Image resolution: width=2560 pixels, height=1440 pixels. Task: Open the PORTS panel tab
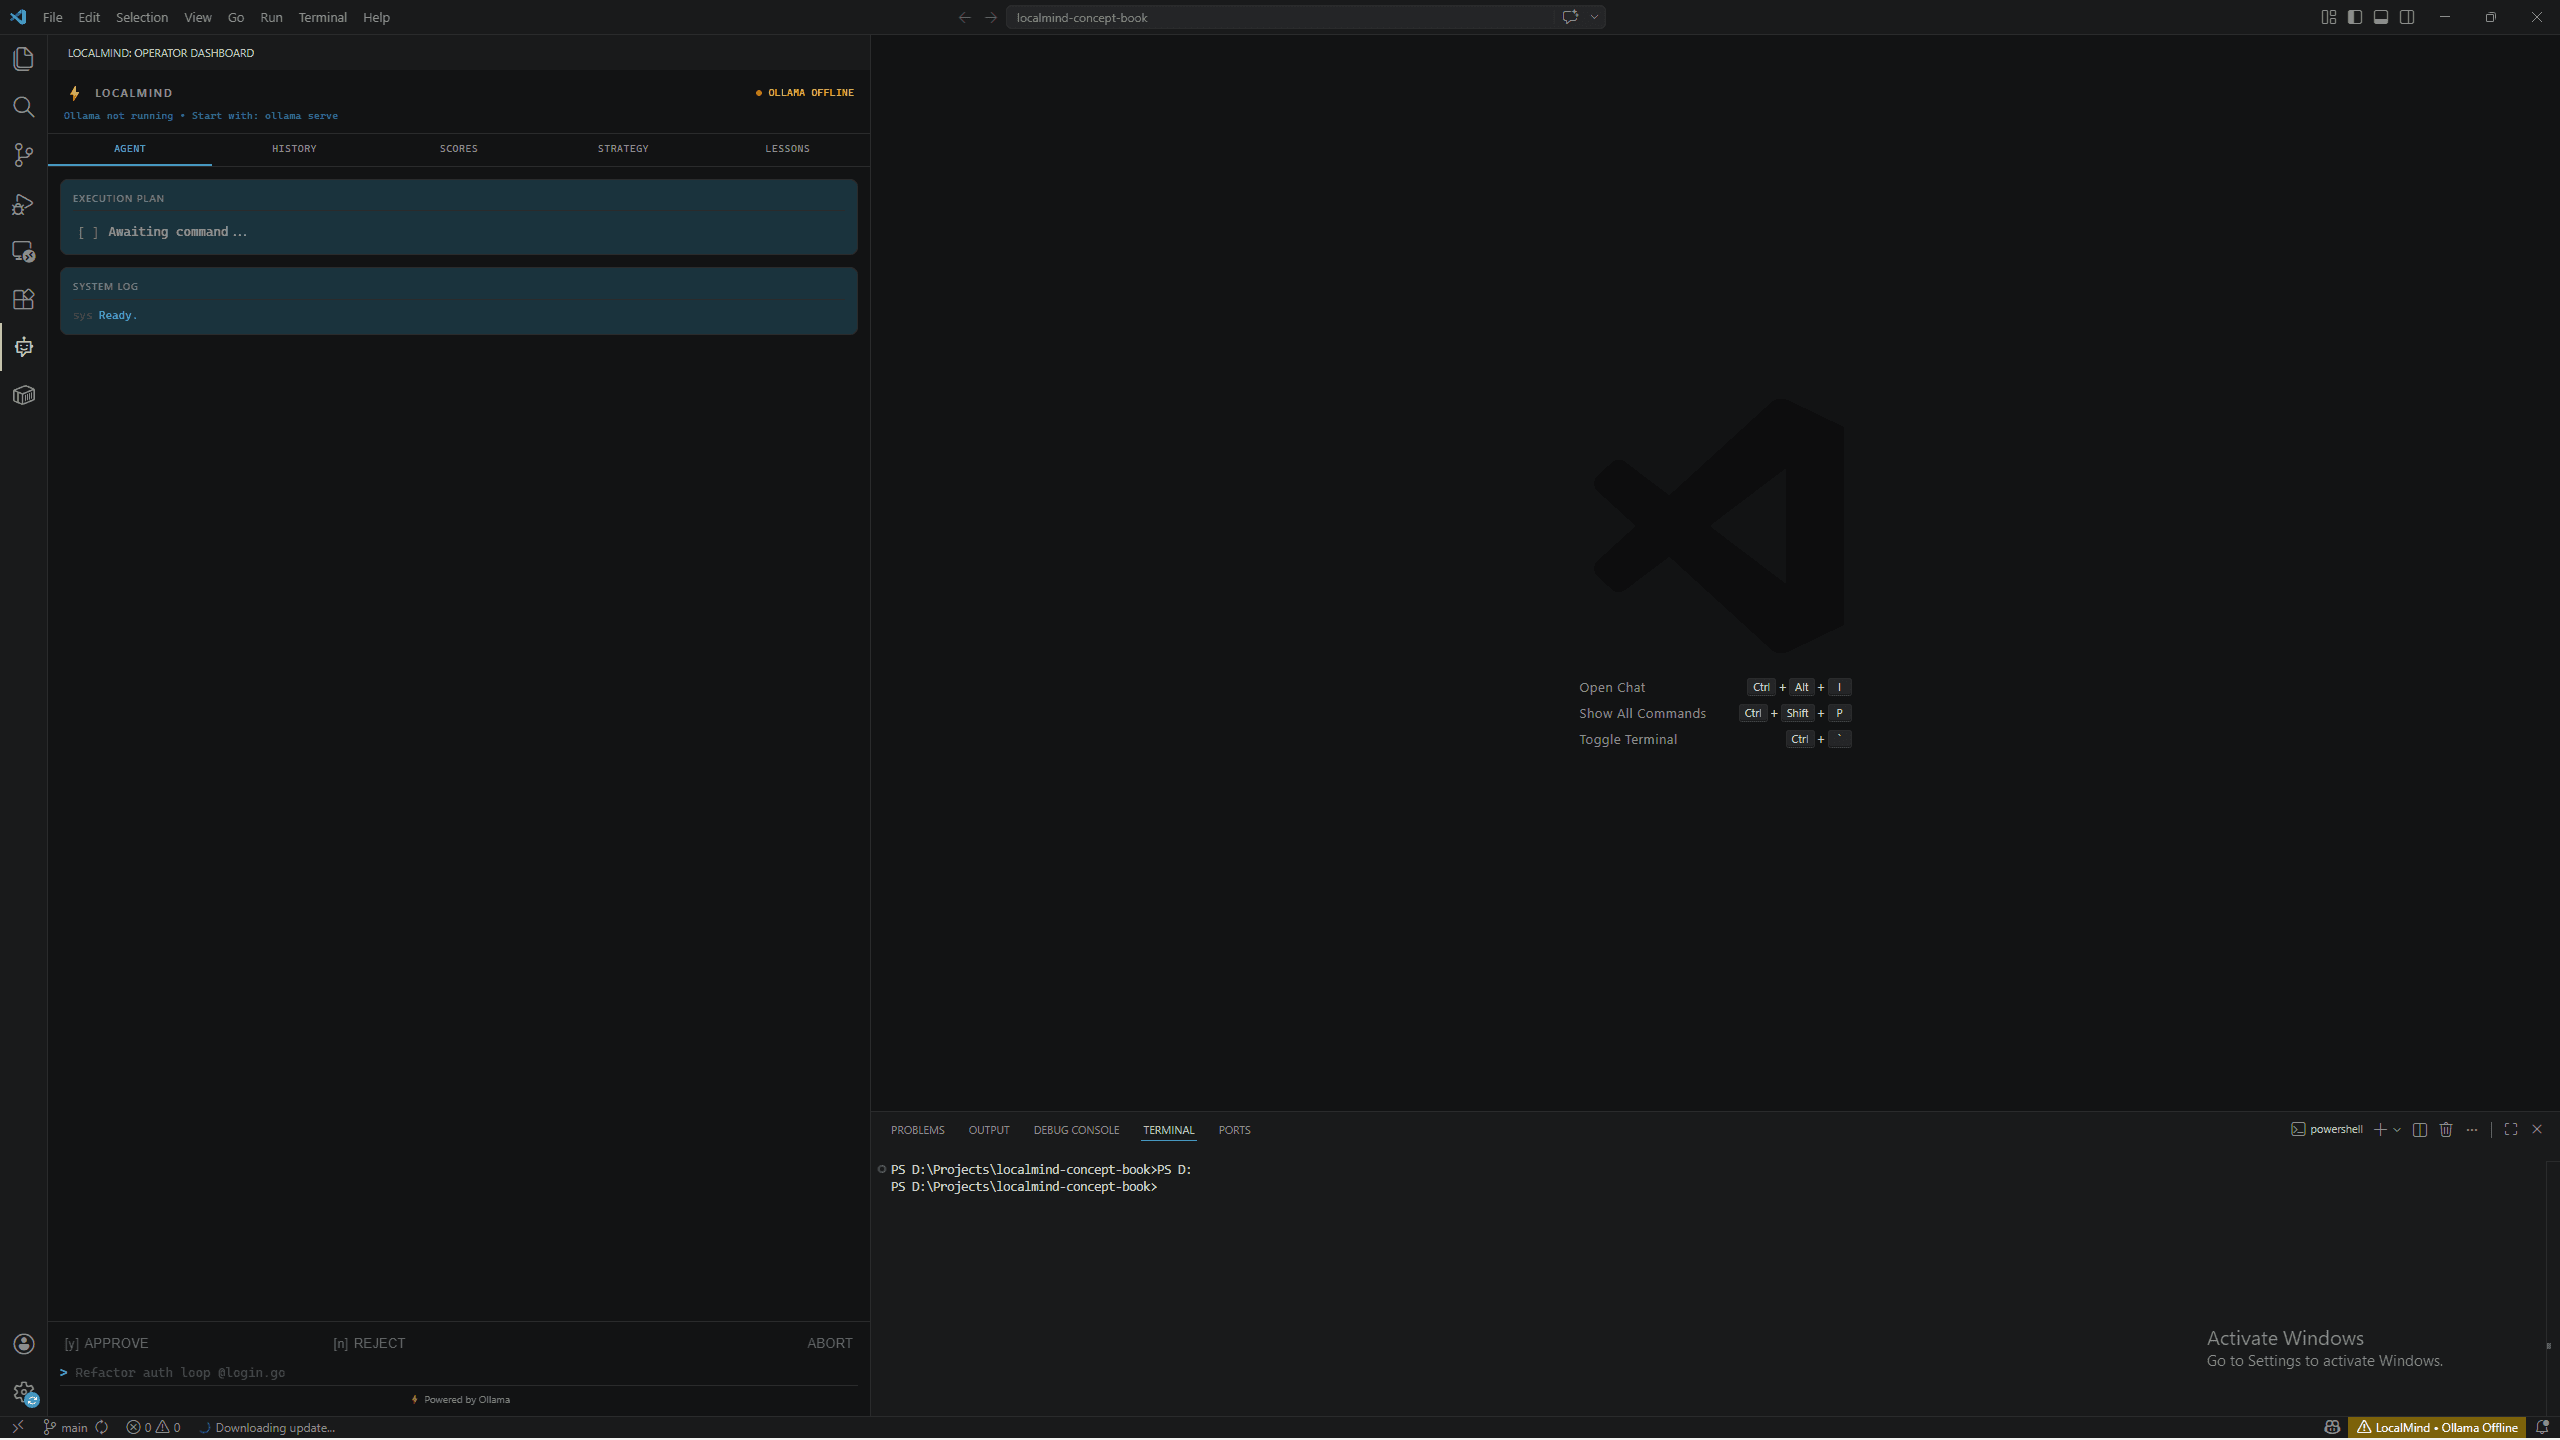[1234, 1130]
